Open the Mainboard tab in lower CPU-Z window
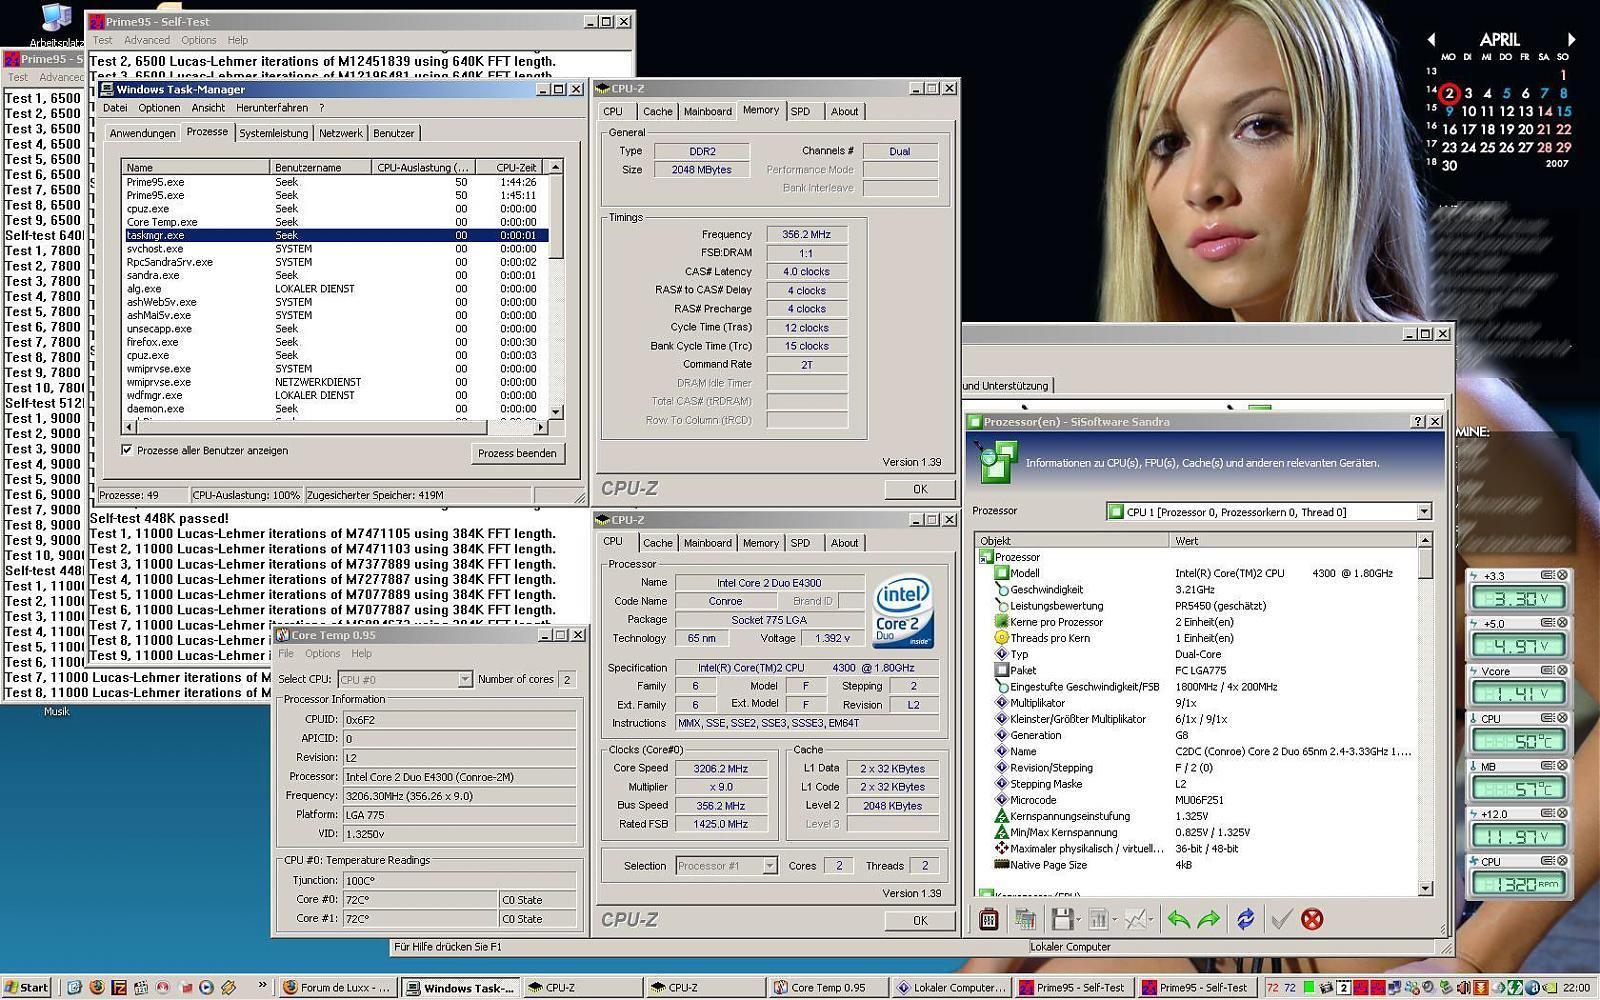The width and height of the screenshot is (1600, 1000). (x=708, y=543)
